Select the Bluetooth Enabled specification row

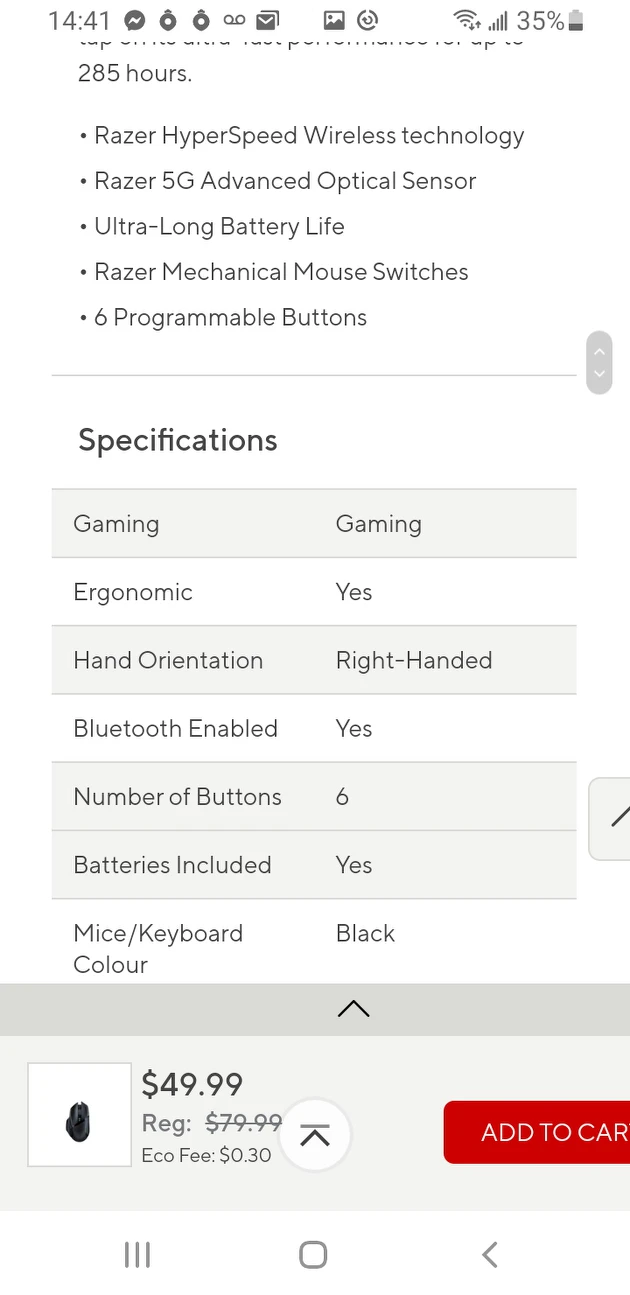point(314,728)
